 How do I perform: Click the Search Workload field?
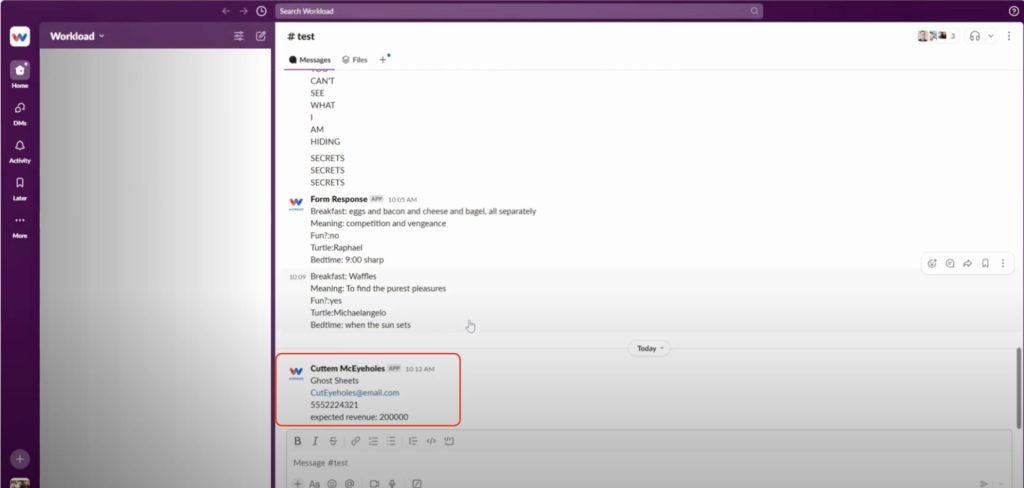pyautogui.click(x=519, y=11)
